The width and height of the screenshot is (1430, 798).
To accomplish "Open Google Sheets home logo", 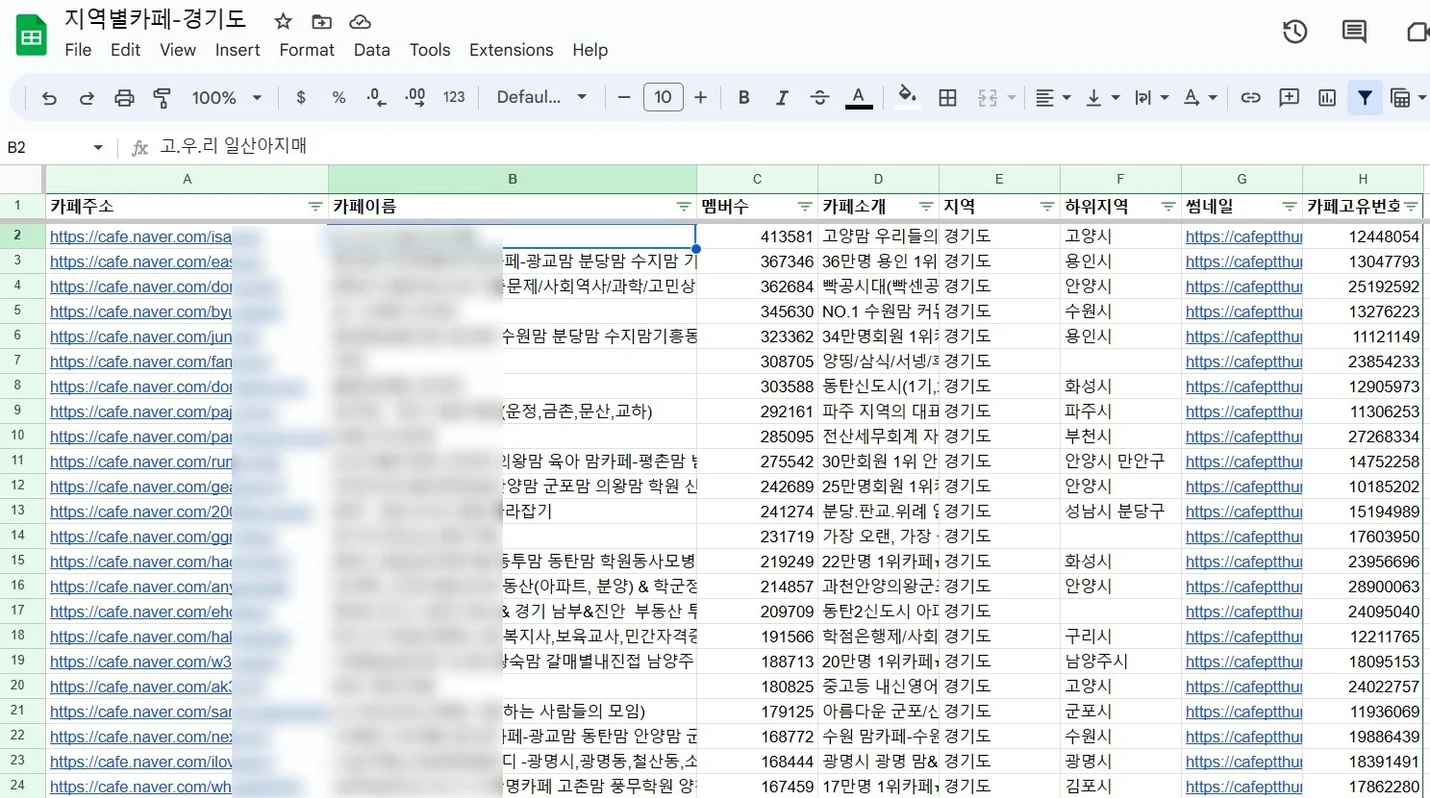I will pos(31,36).
